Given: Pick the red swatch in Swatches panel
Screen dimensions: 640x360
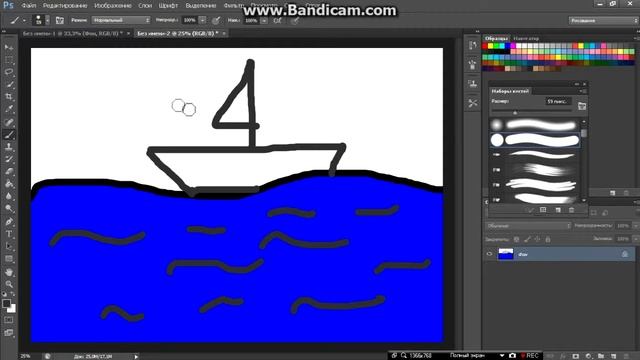Looking at the screenshot, I should [x=485, y=46].
